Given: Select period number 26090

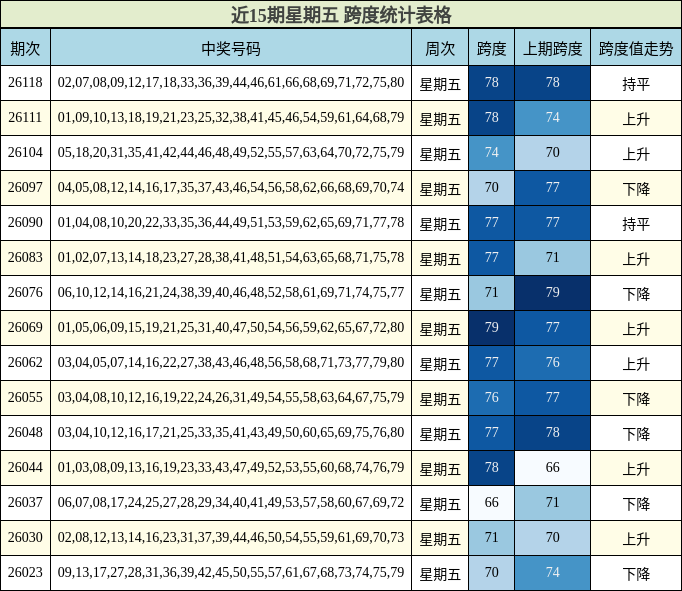Looking at the screenshot, I should (x=25, y=222).
